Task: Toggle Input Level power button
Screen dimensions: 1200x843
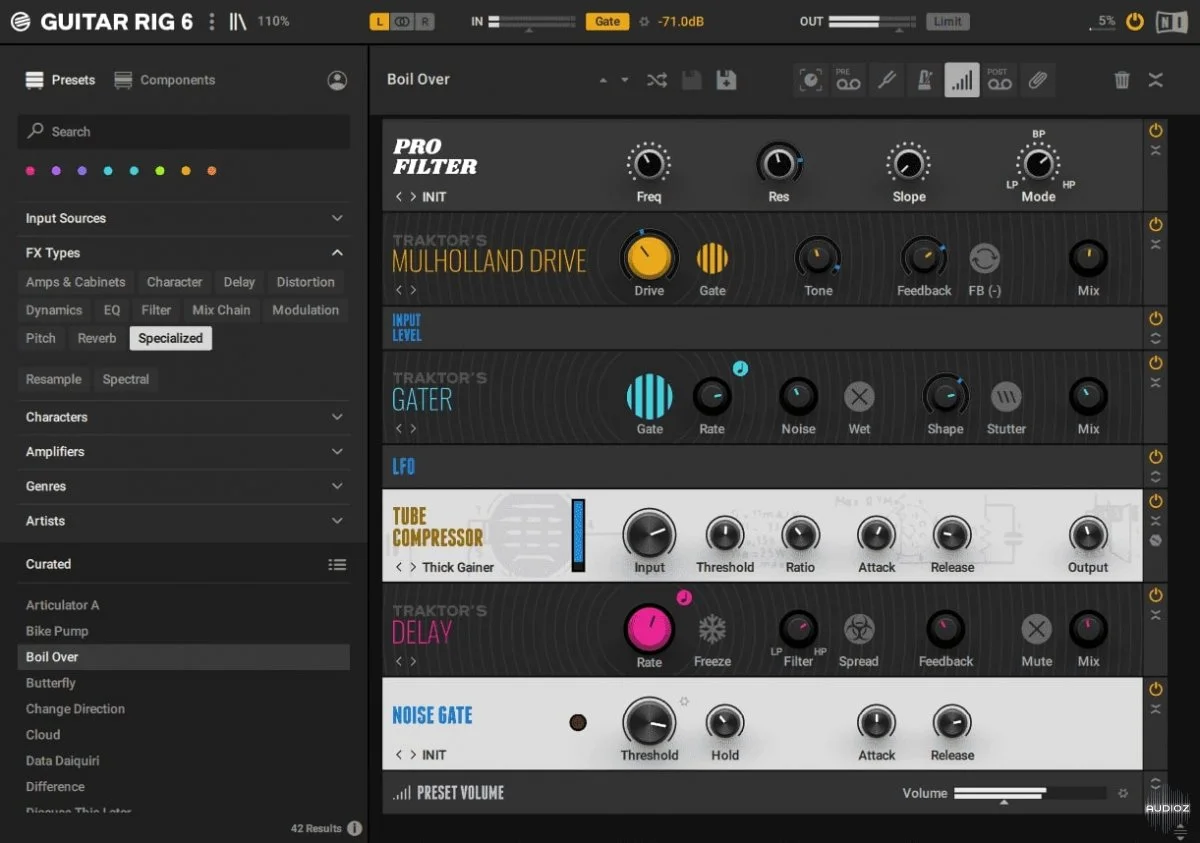Action: coord(1156,319)
